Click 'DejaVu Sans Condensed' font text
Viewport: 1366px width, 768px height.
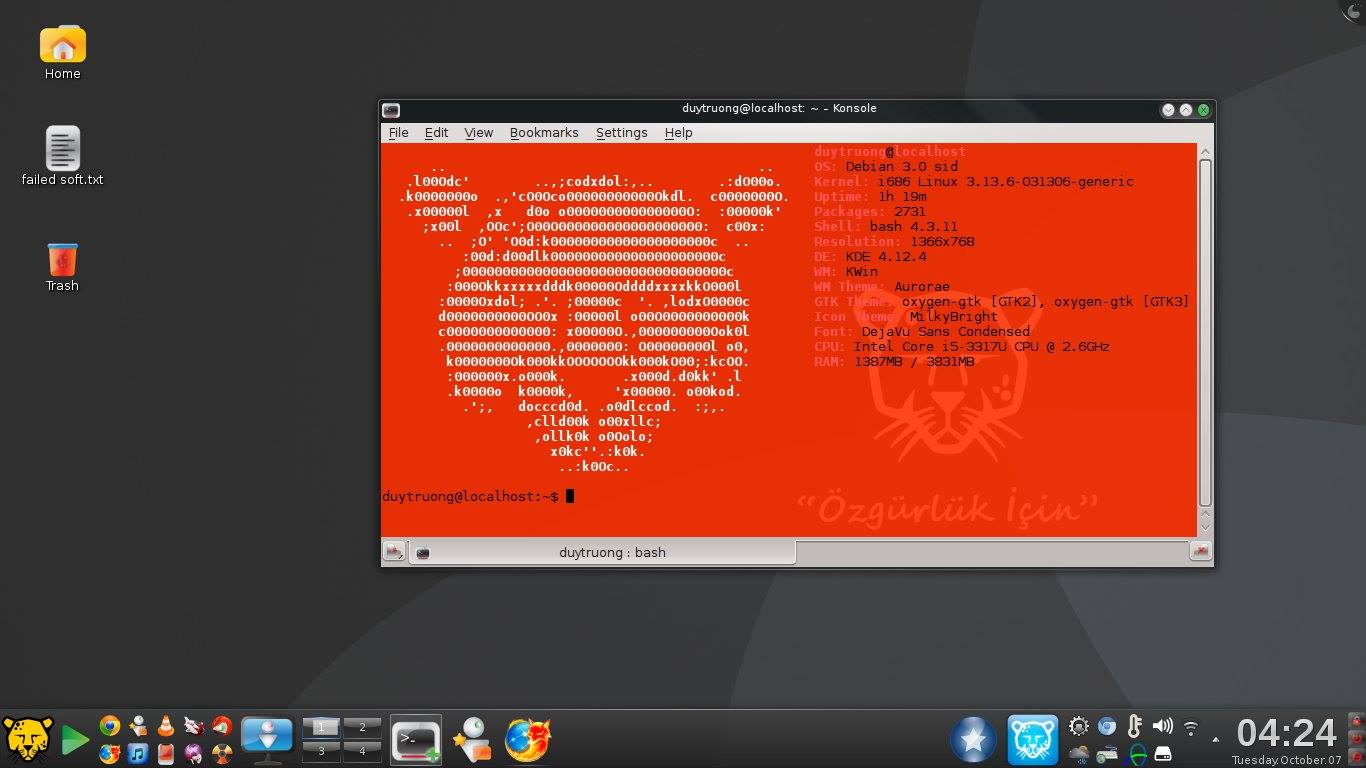tap(945, 332)
